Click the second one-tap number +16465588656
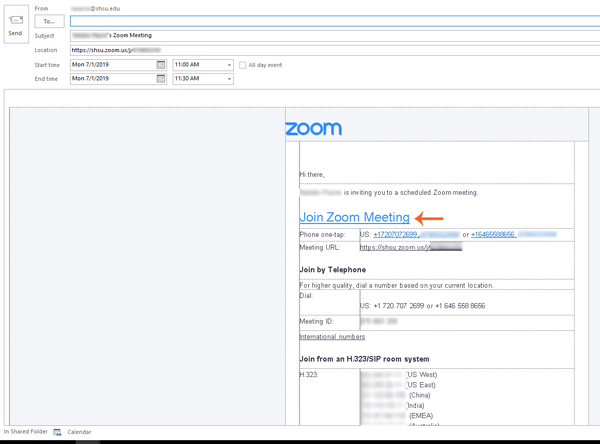Image resolution: width=600 pixels, height=444 pixels. pos(493,234)
